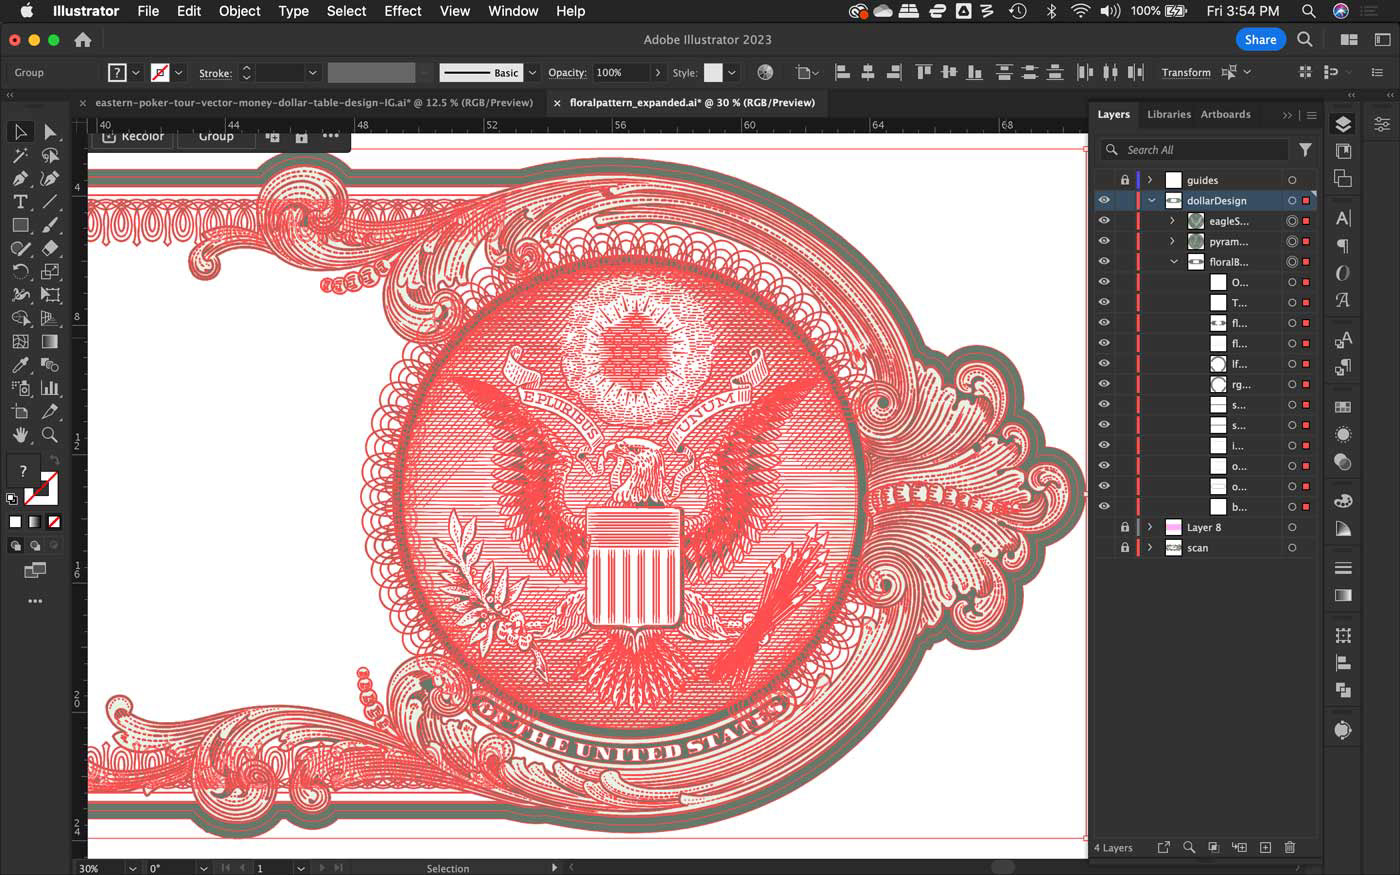Hide the dollarDesign layer
Screen dimensions: 1400x875
click(x=1104, y=201)
